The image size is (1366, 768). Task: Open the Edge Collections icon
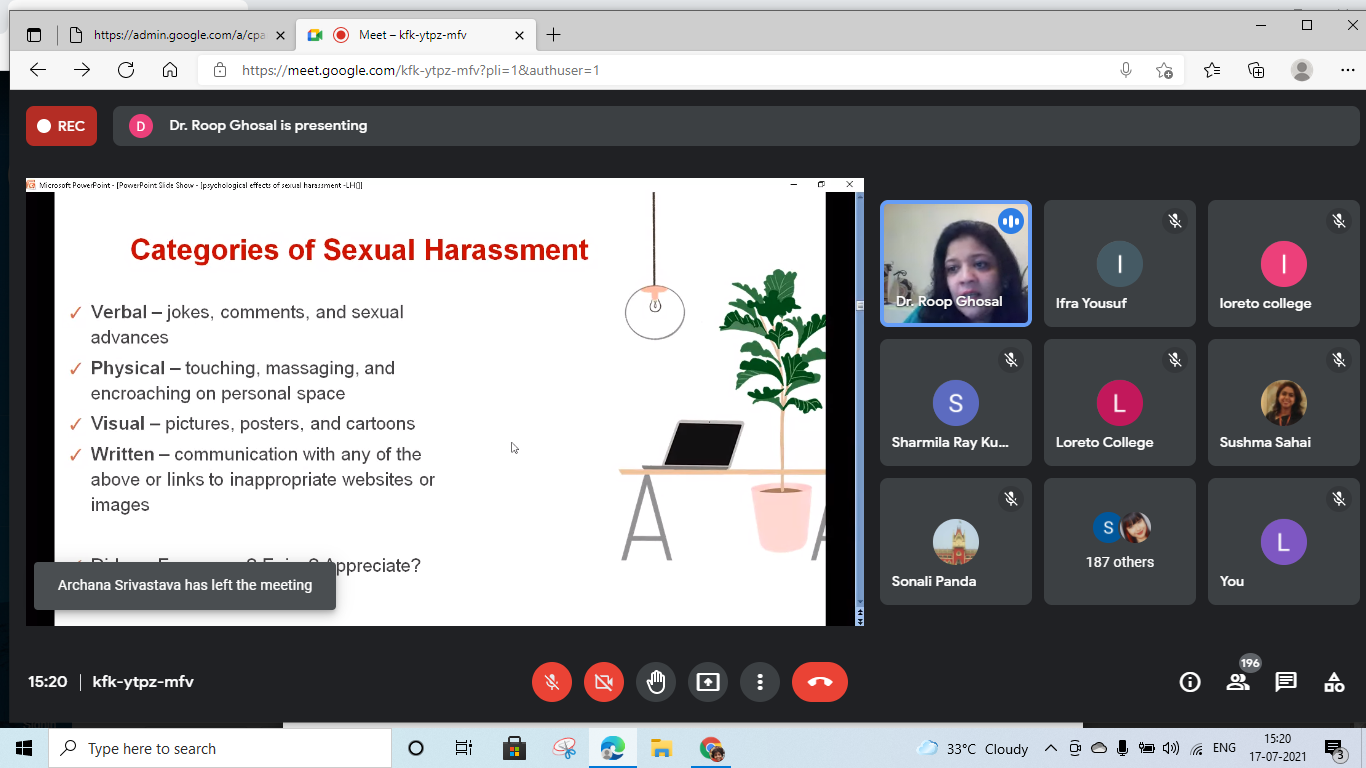(1256, 70)
